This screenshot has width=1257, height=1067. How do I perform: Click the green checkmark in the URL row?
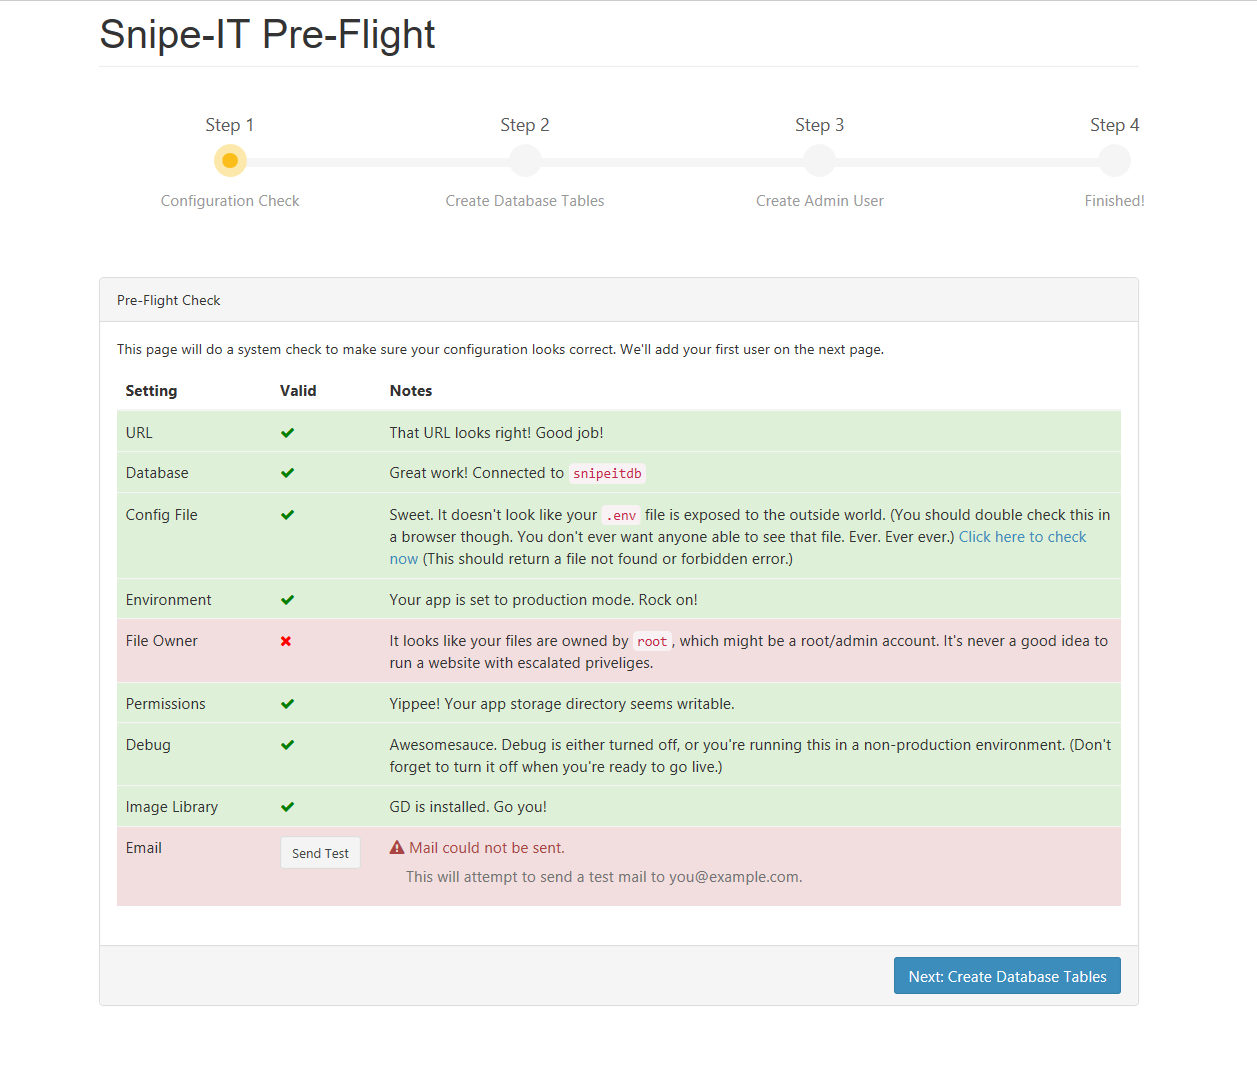[287, 433]
